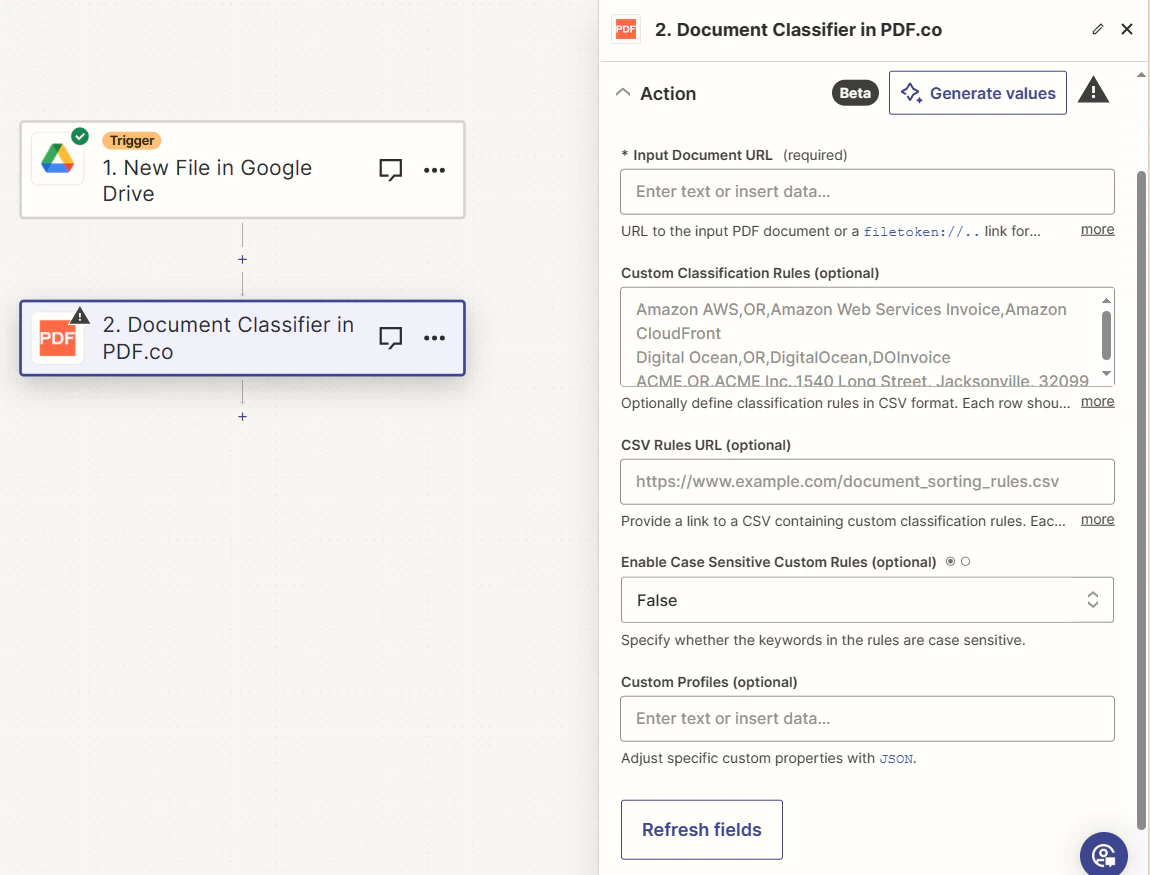Focus the Custom Profiles field

click(x=867, y=719)
